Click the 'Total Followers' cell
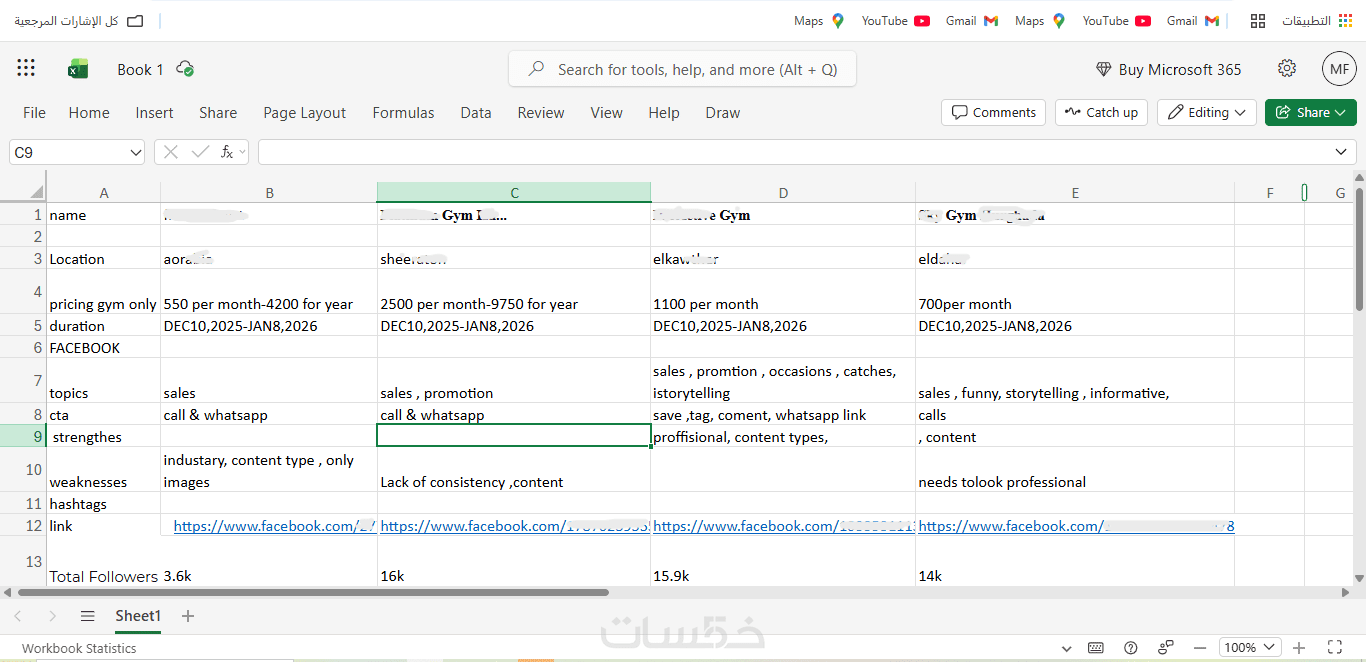Viewport: 1366px width, 662px height. click(x=104, y=560)
